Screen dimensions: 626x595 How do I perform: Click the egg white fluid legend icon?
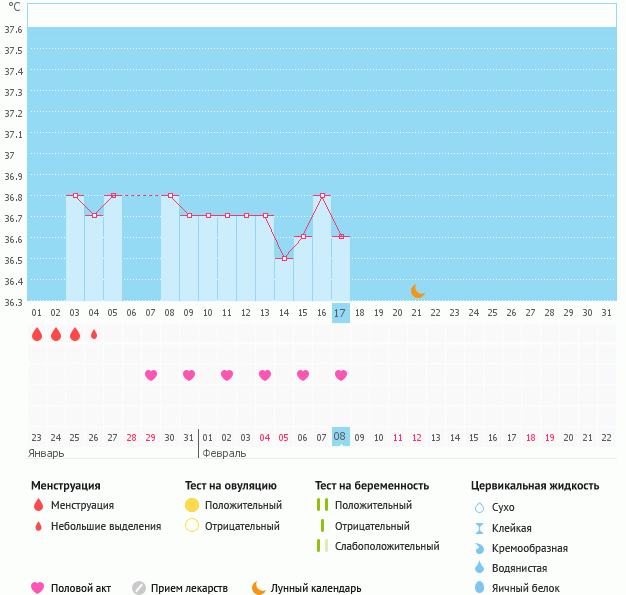[478, 588]
